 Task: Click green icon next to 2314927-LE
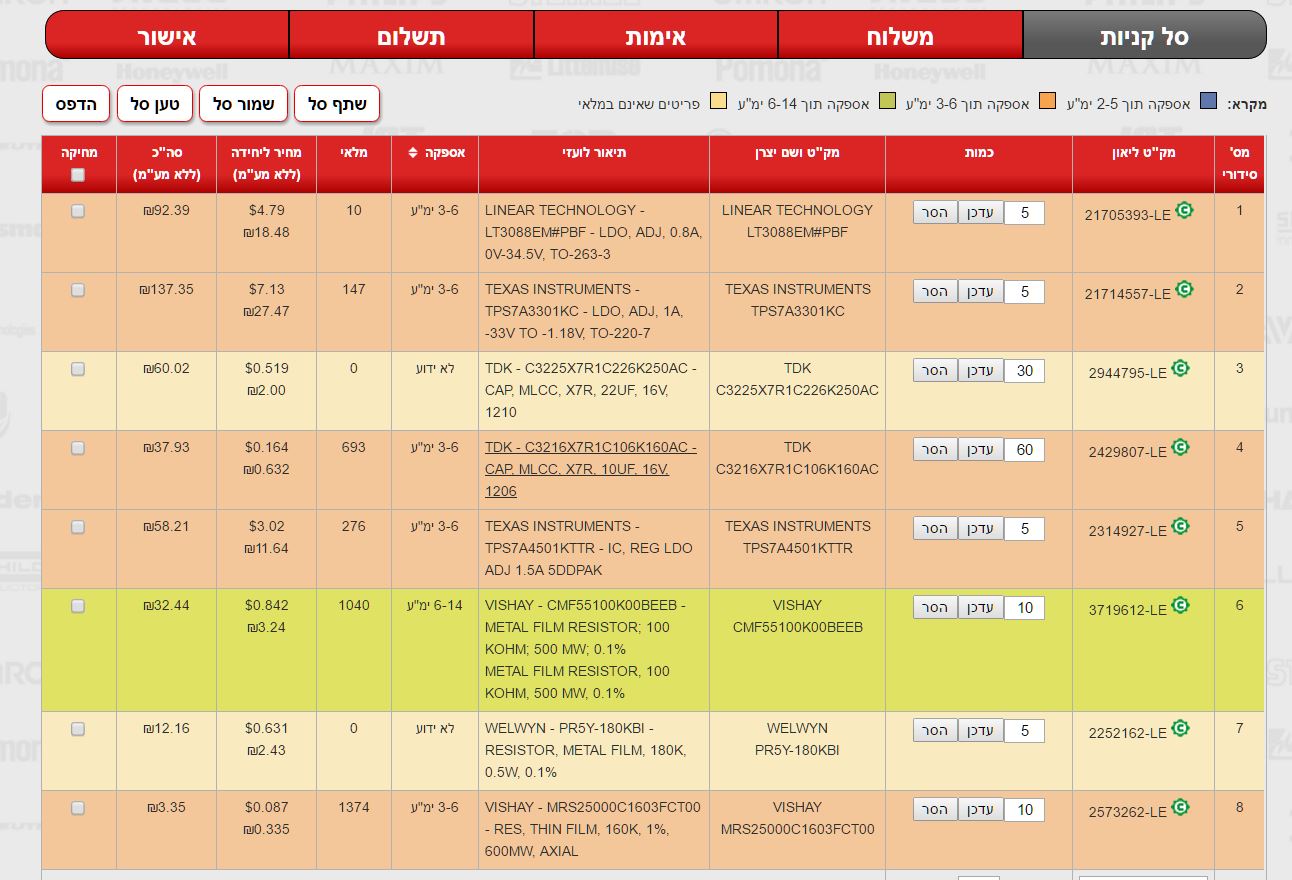coord(1180,526)
